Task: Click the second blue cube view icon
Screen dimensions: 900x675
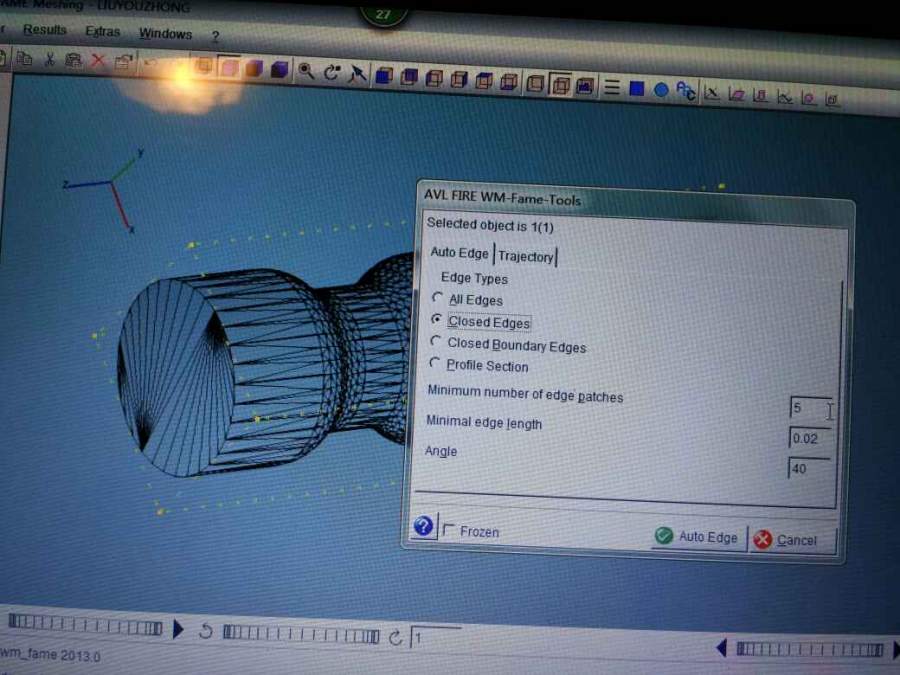Action: tap(409, 76)
